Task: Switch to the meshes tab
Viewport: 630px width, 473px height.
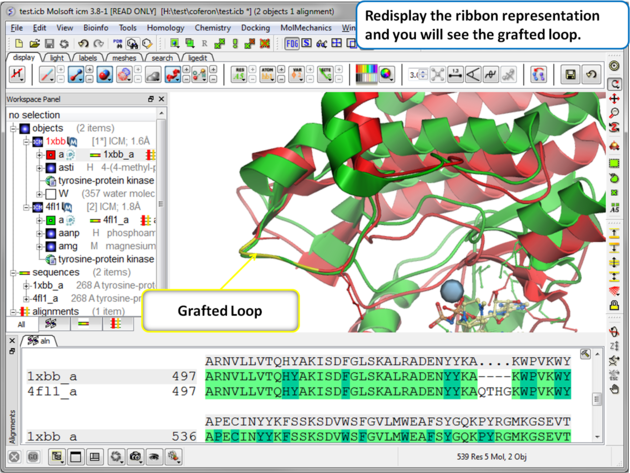Action: click(x=124, y=58)
